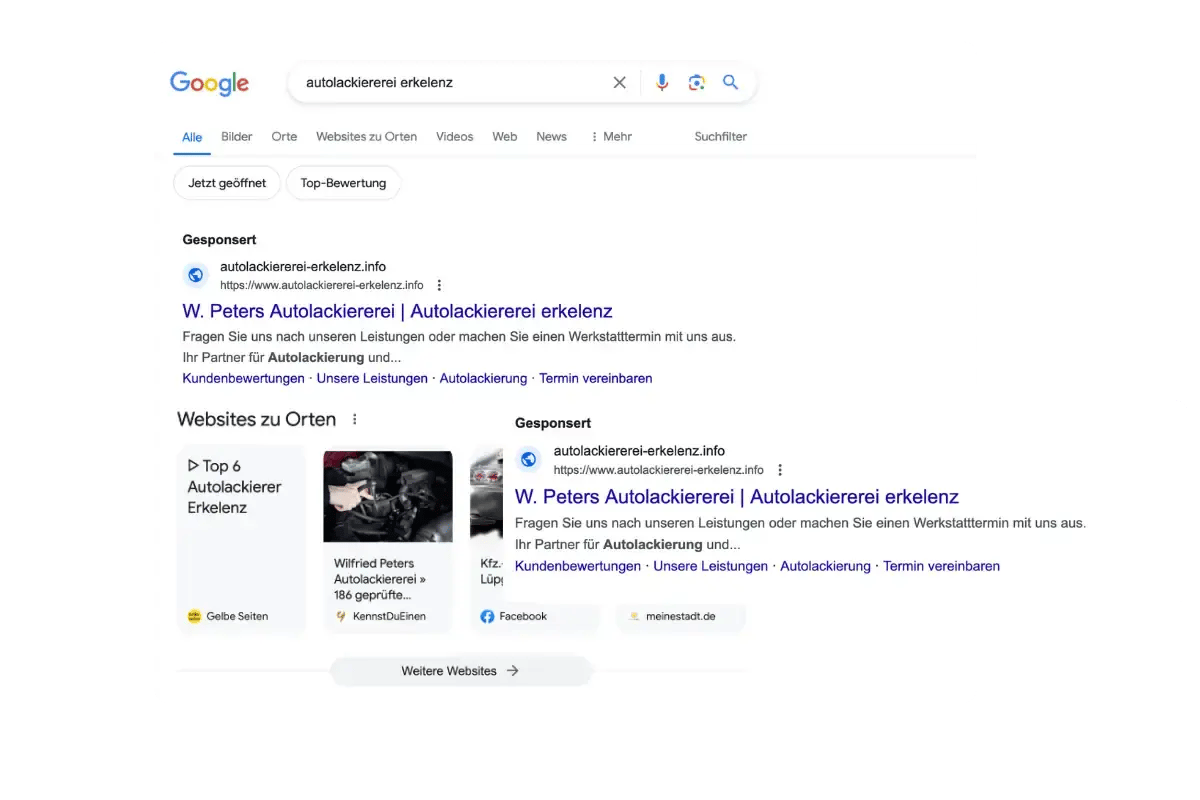This screenshot has height=800, width=1200.
Task: Click the autolackiererei-erkelenz.info domain in the enlarged overlay ad
Action: click(x=640, y=451)
